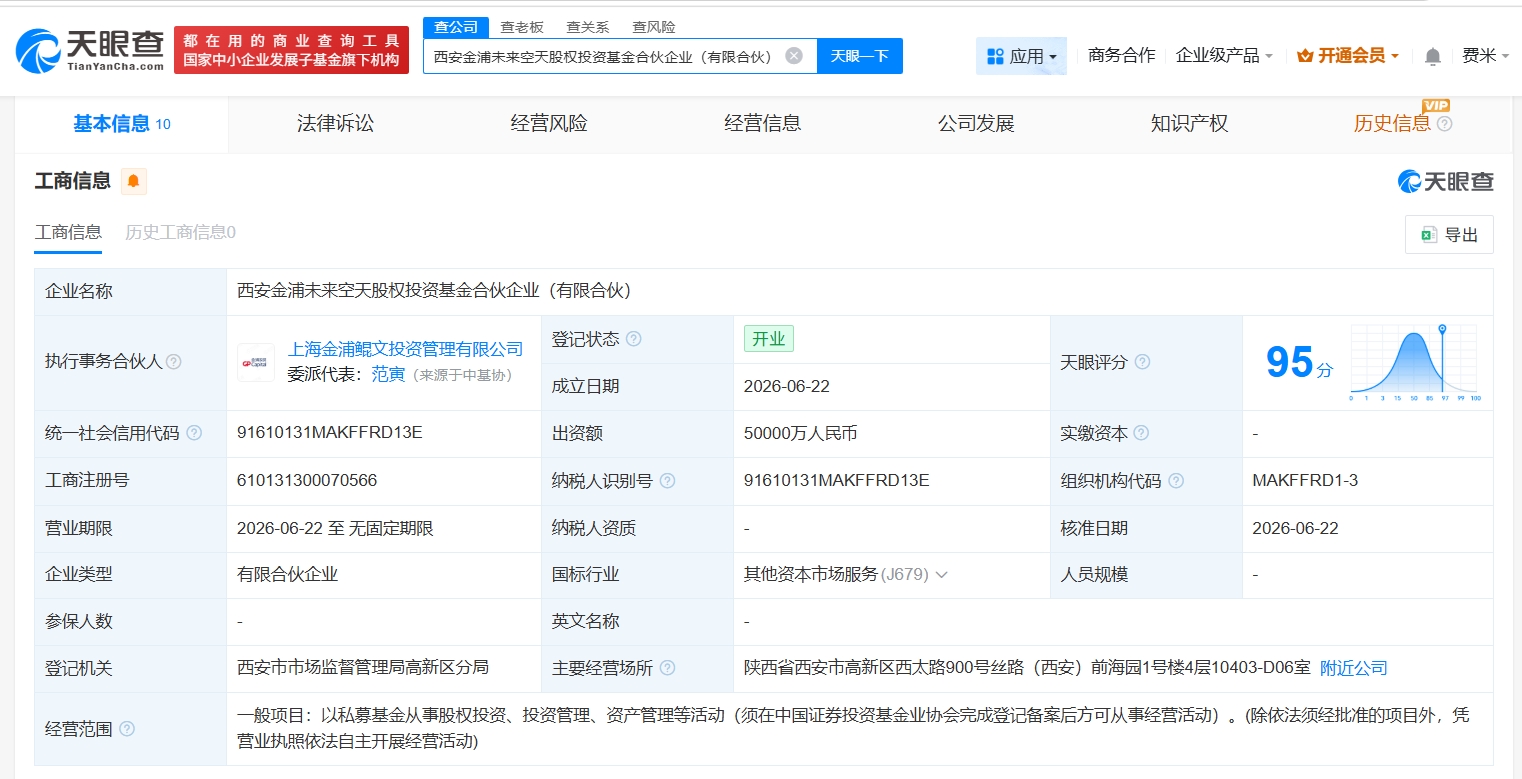Click the help icon next to 登记状态

(x=633, y=339)
